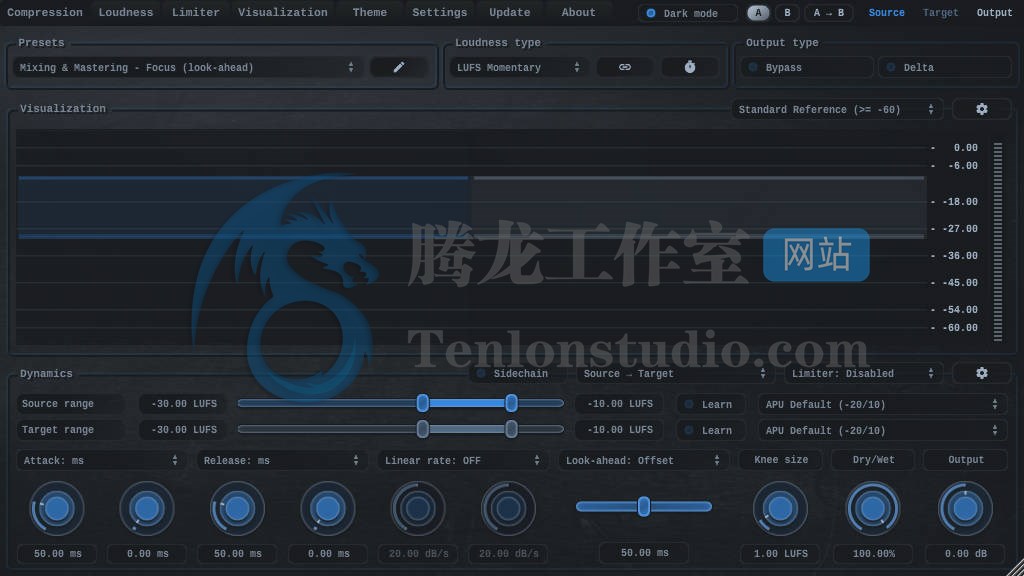Click the stopwatch icon in Loudness type
This screenshot has height=576, width=1024.
pos(690,67)
